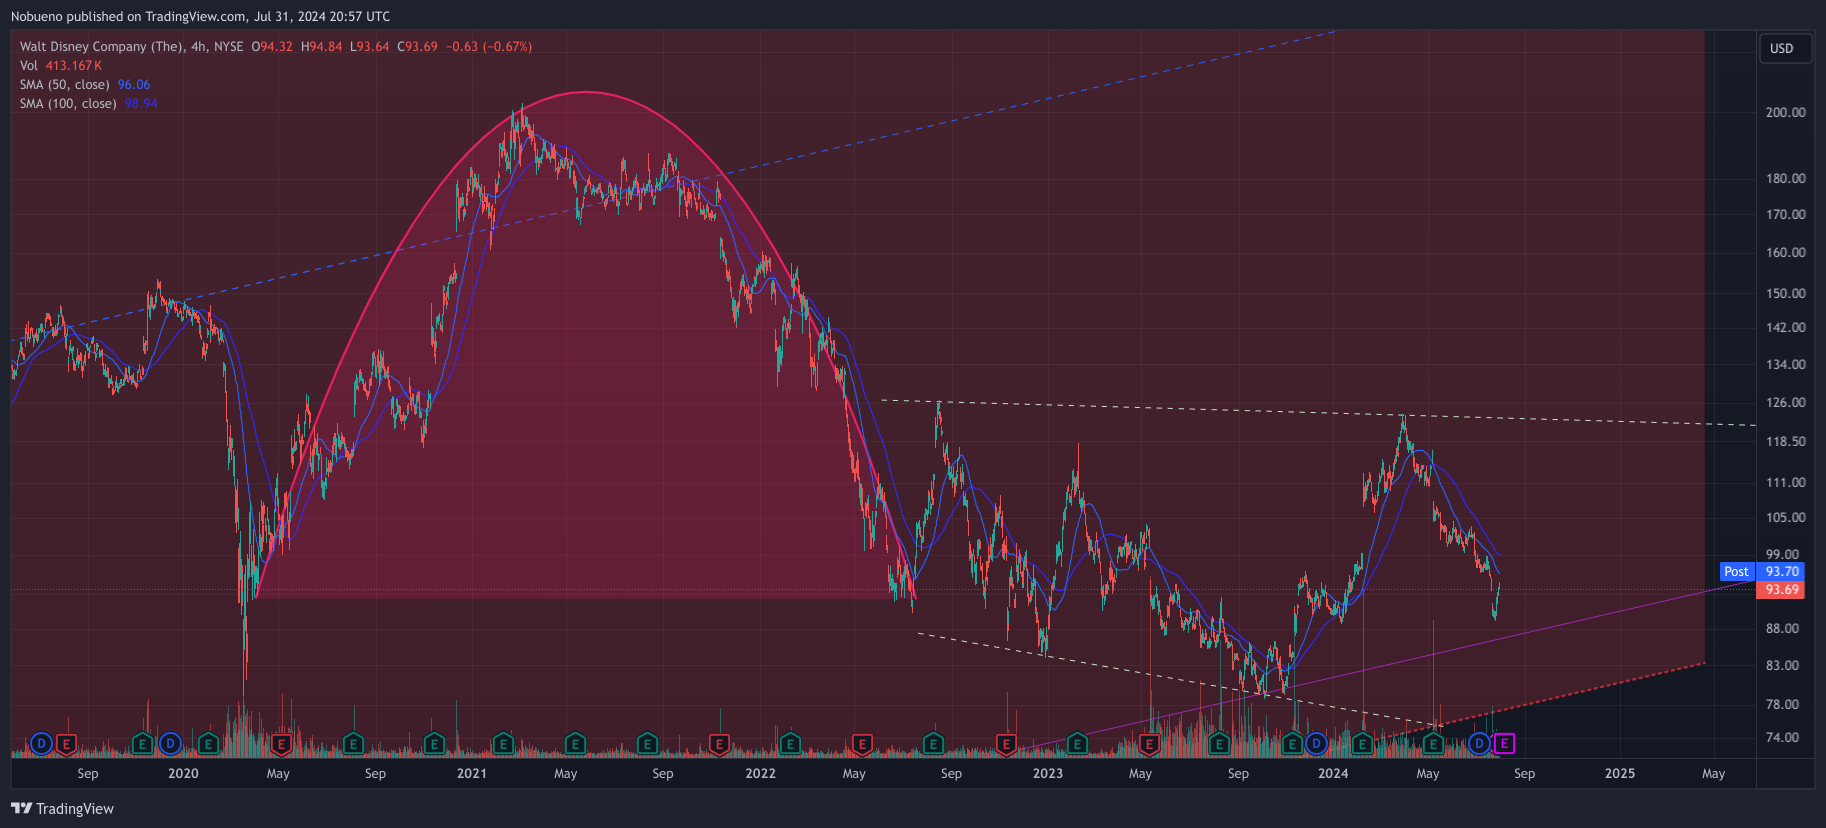
Task: Open the purple upcoming earnings marker
Action: (x=1504, y=743)
